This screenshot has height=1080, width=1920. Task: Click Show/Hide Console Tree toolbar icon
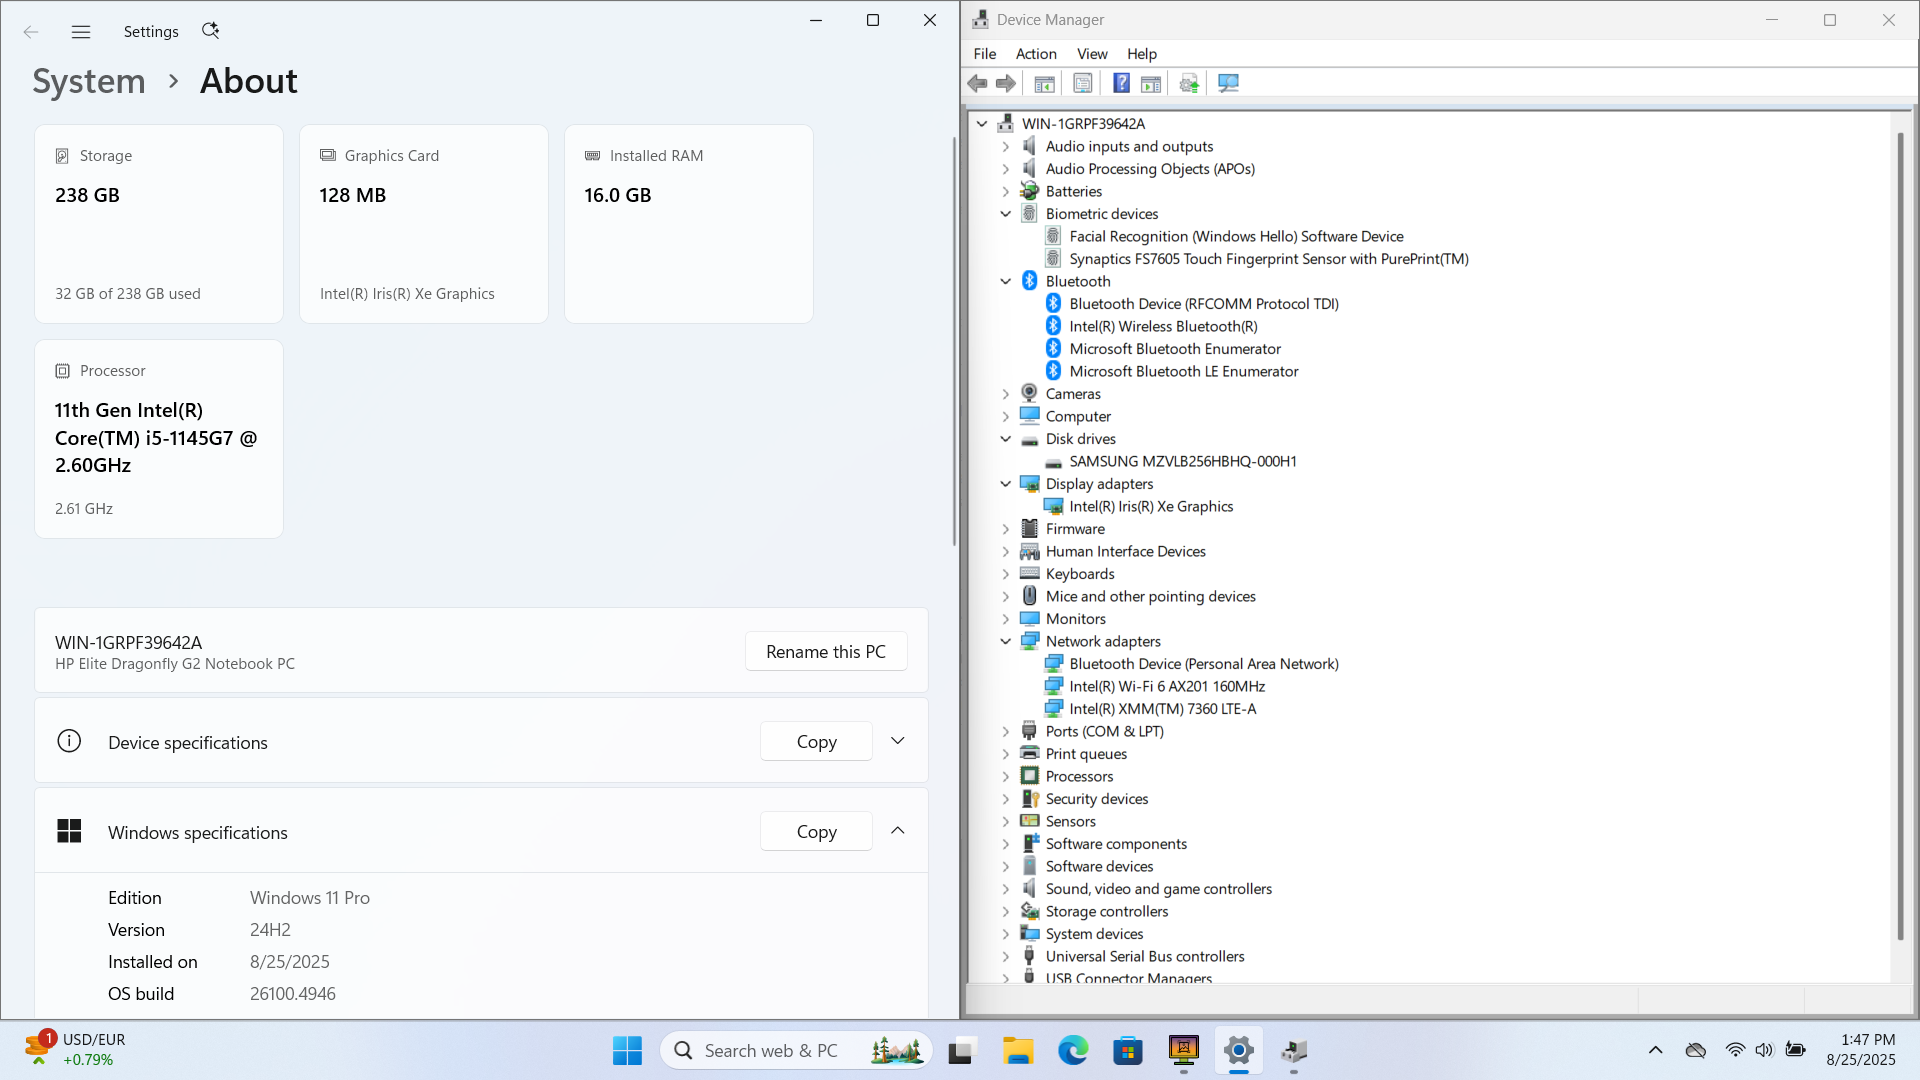1044,84
